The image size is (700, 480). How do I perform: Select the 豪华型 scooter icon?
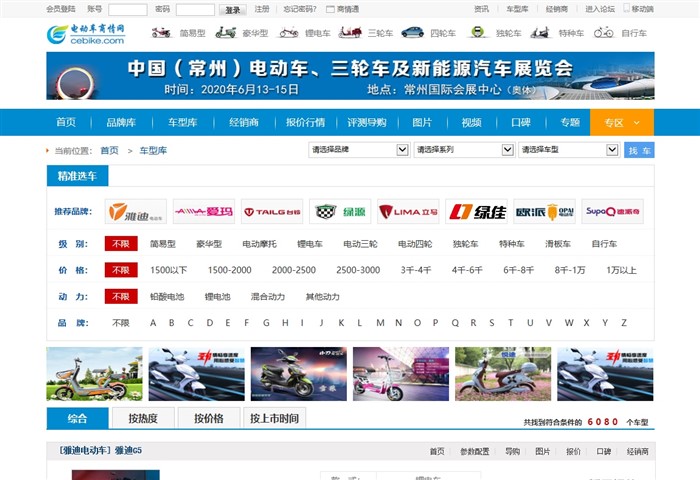click(226, 33)
